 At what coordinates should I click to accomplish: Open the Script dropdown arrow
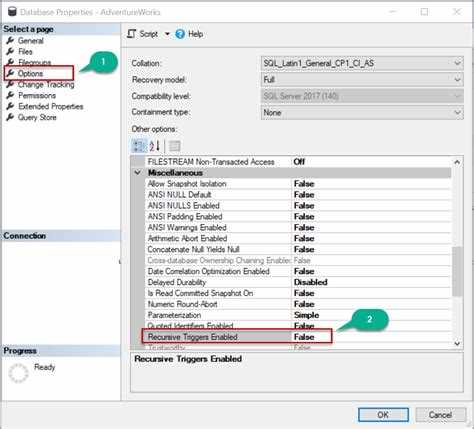click(167, 34)
